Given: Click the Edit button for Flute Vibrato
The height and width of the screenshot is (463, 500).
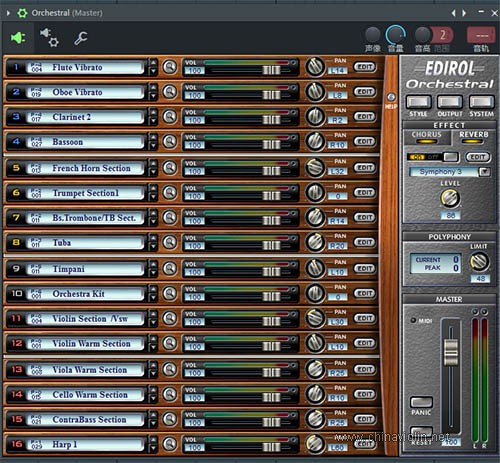Looking at the screenshot, I should pyautogui.click(x=365, y=67).
